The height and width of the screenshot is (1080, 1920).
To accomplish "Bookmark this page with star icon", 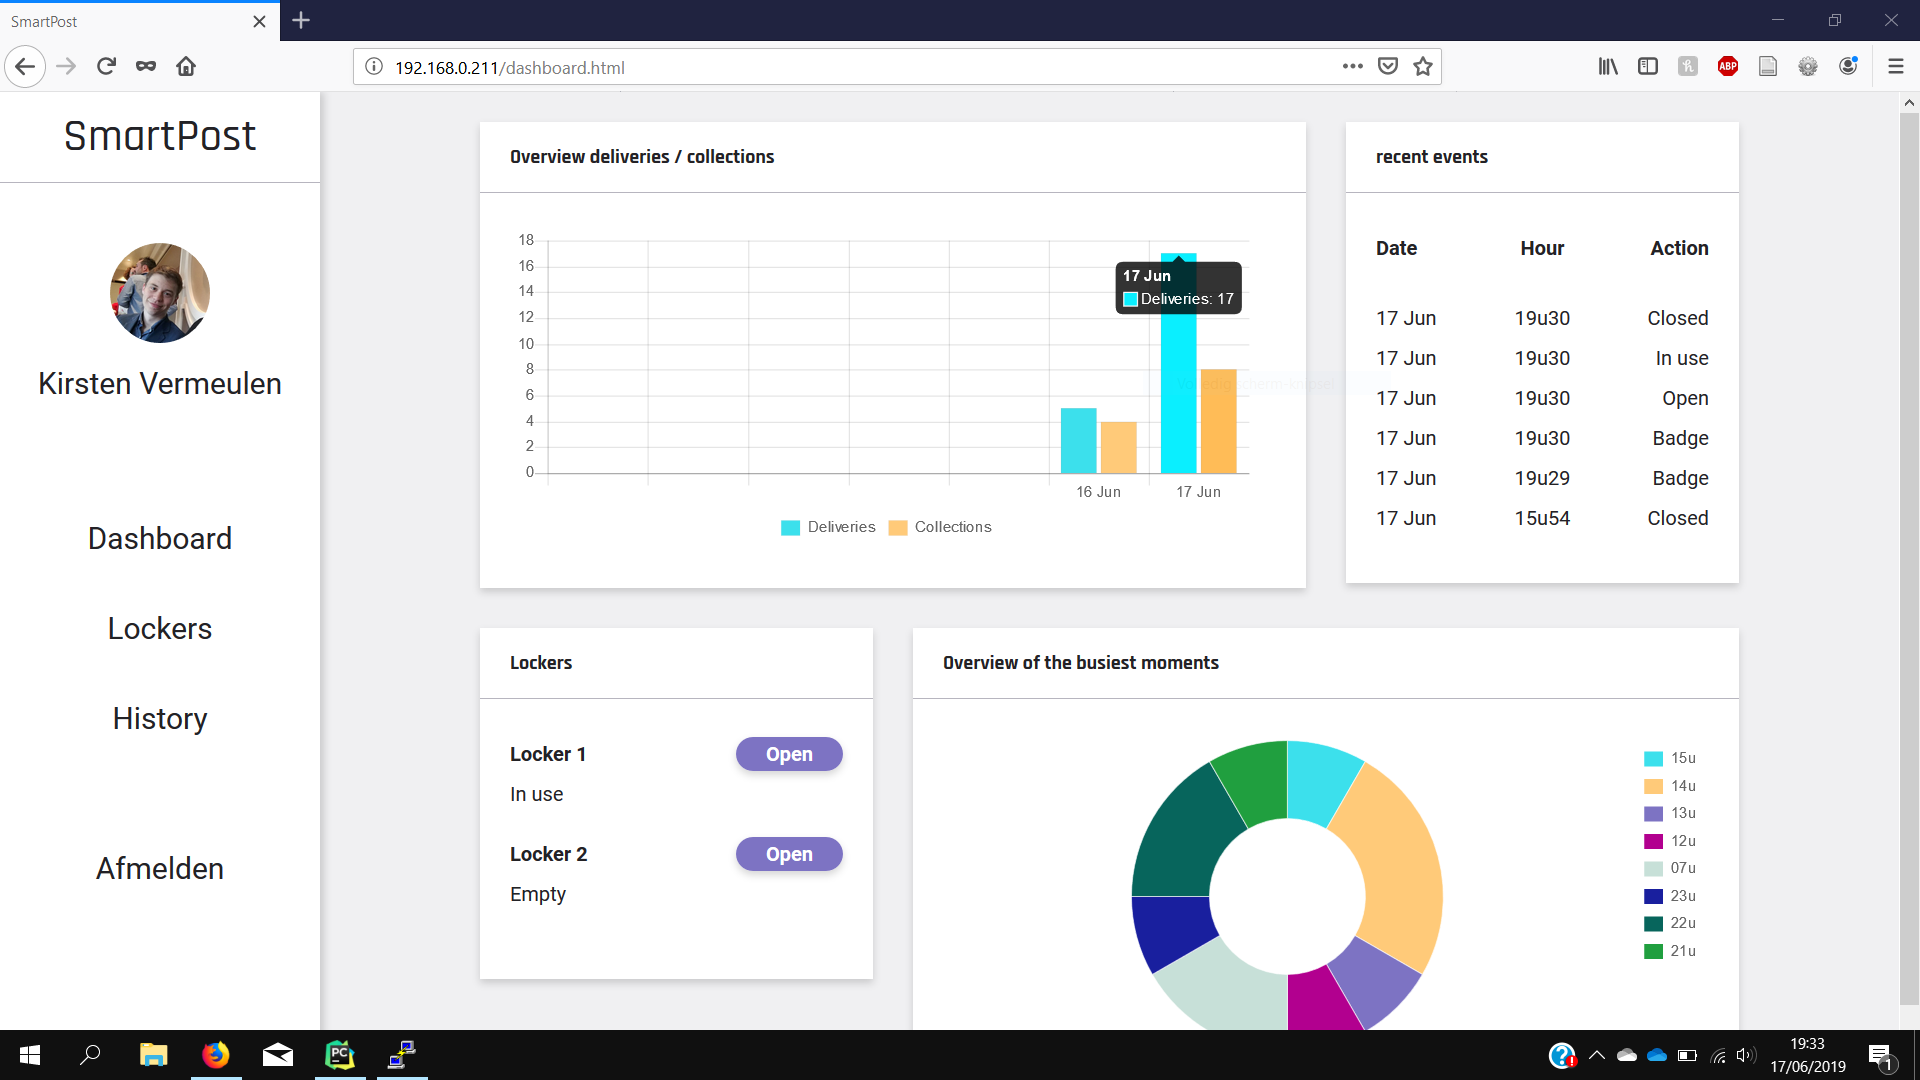I will (1423, 67).
